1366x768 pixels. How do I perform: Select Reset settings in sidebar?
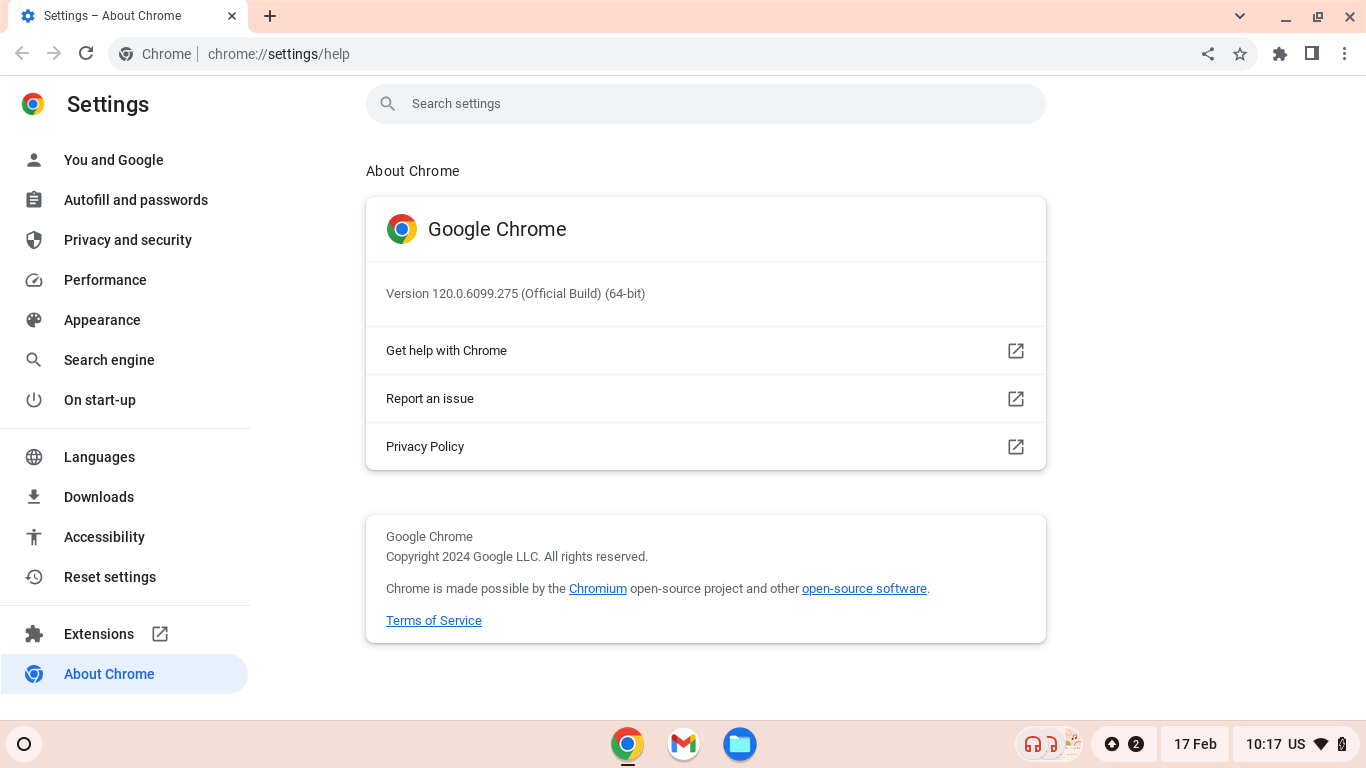(124, 577)
